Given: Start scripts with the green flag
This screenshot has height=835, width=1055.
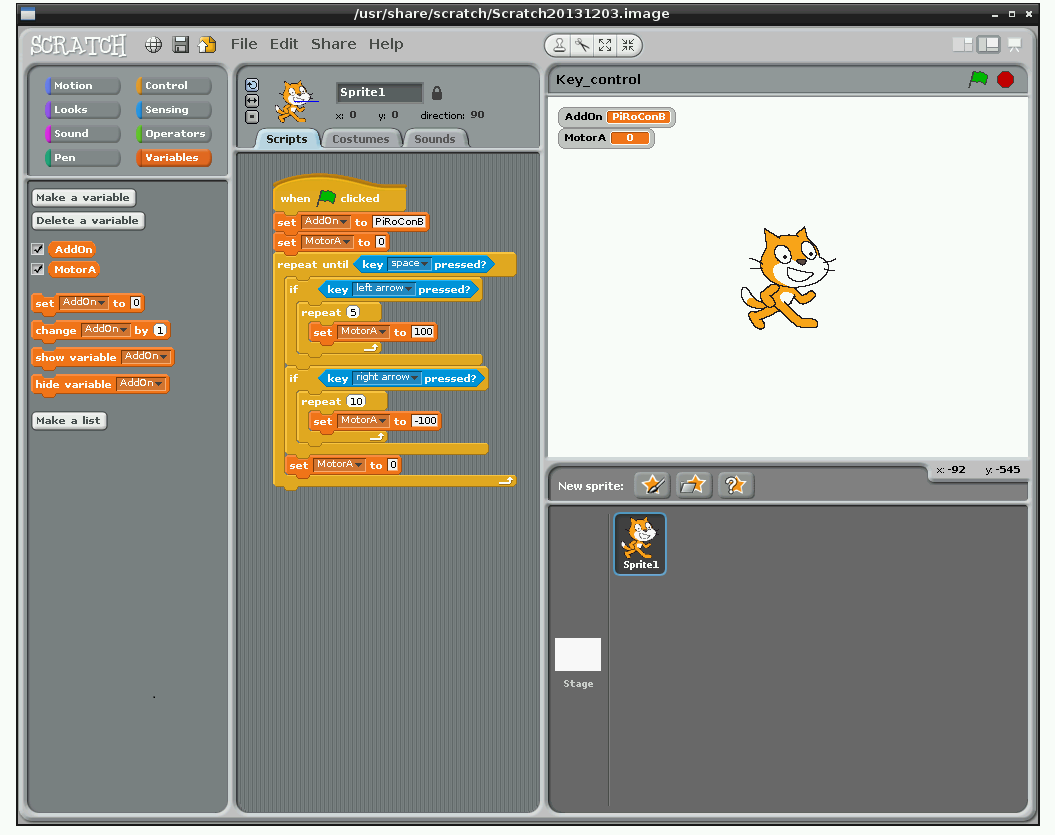Looking at the screenshot, I should pos(978,79).
